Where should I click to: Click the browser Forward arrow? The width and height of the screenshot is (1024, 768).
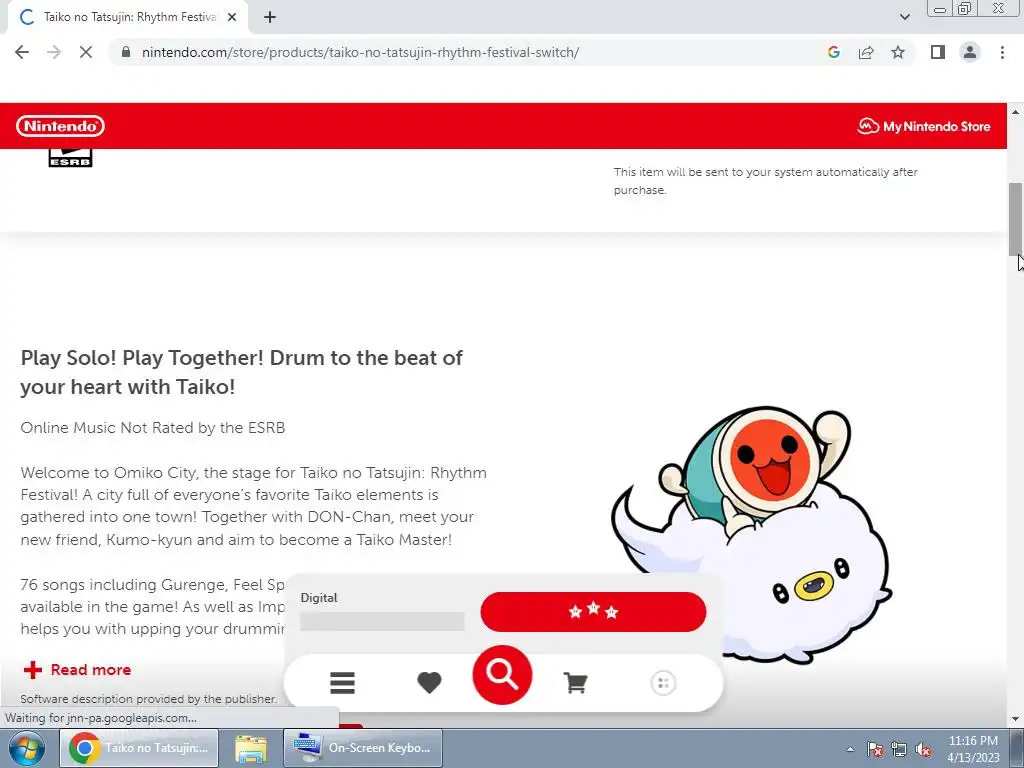54,52
